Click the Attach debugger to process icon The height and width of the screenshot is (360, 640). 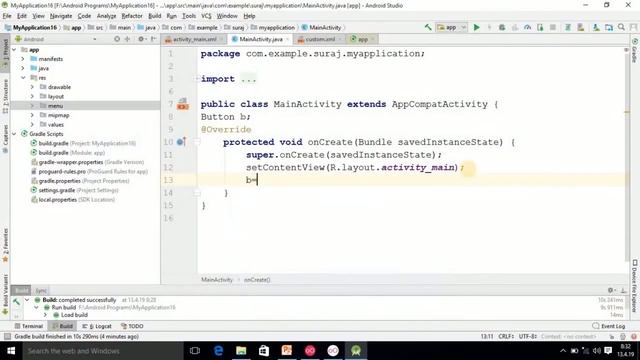pos(540,27)
